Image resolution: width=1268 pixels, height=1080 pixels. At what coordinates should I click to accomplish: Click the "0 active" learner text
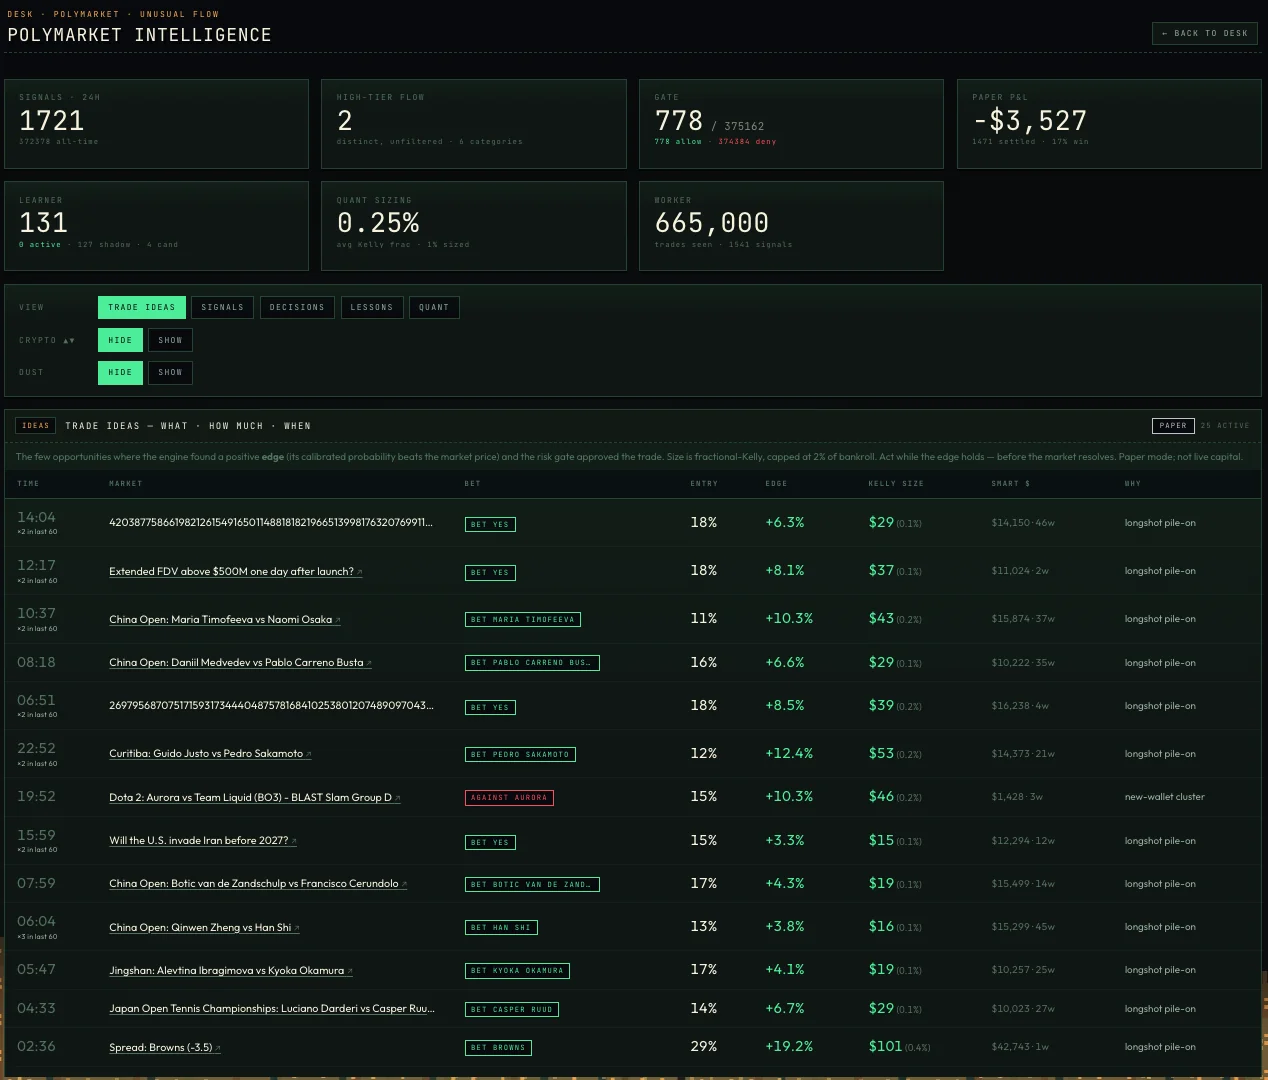coord(40,245)
